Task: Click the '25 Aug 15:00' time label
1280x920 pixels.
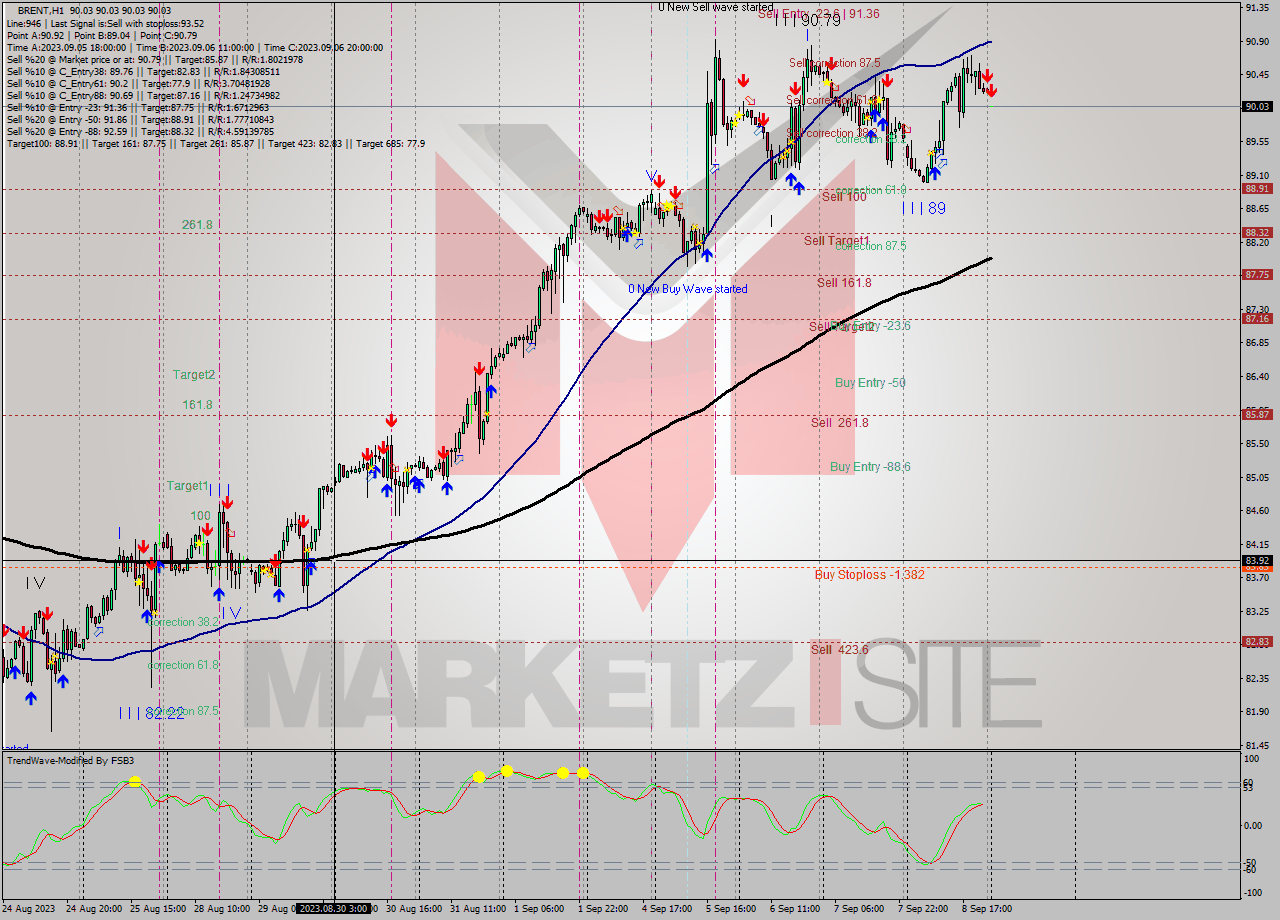Action: click(x=159, y=909)
